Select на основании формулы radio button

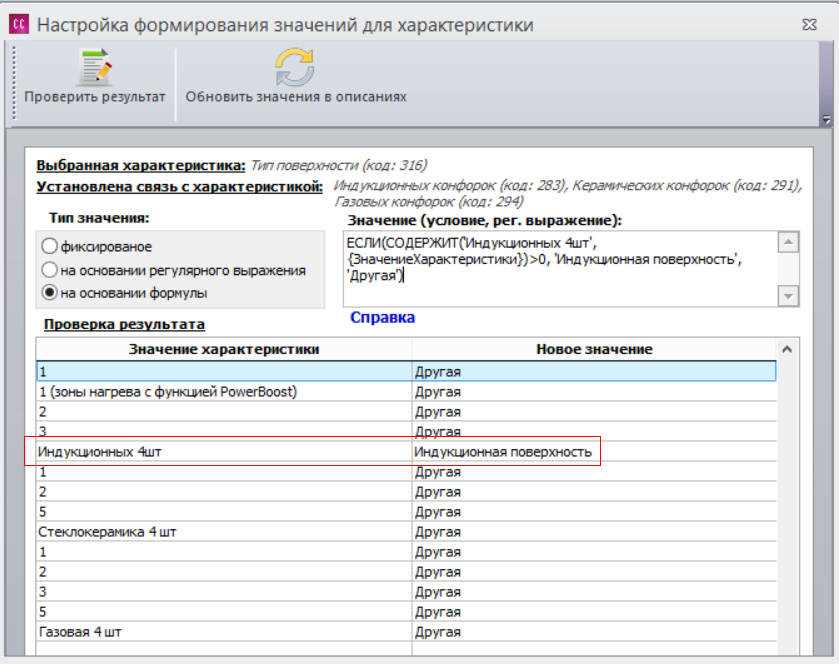tap(49, 293)
